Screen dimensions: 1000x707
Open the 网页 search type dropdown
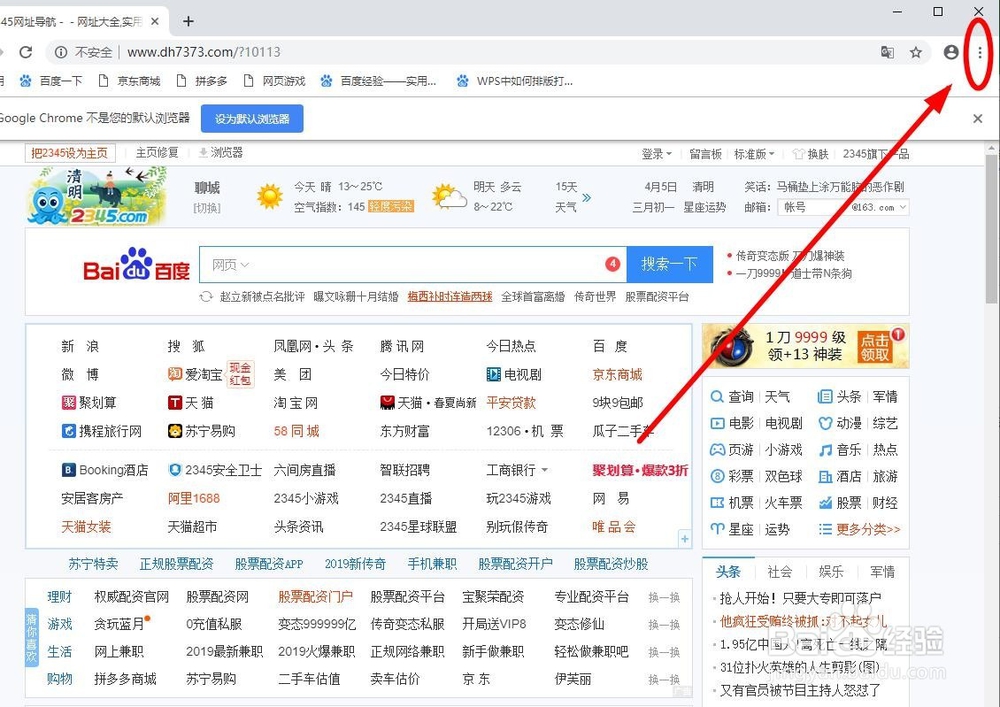[x=230, y=265]
